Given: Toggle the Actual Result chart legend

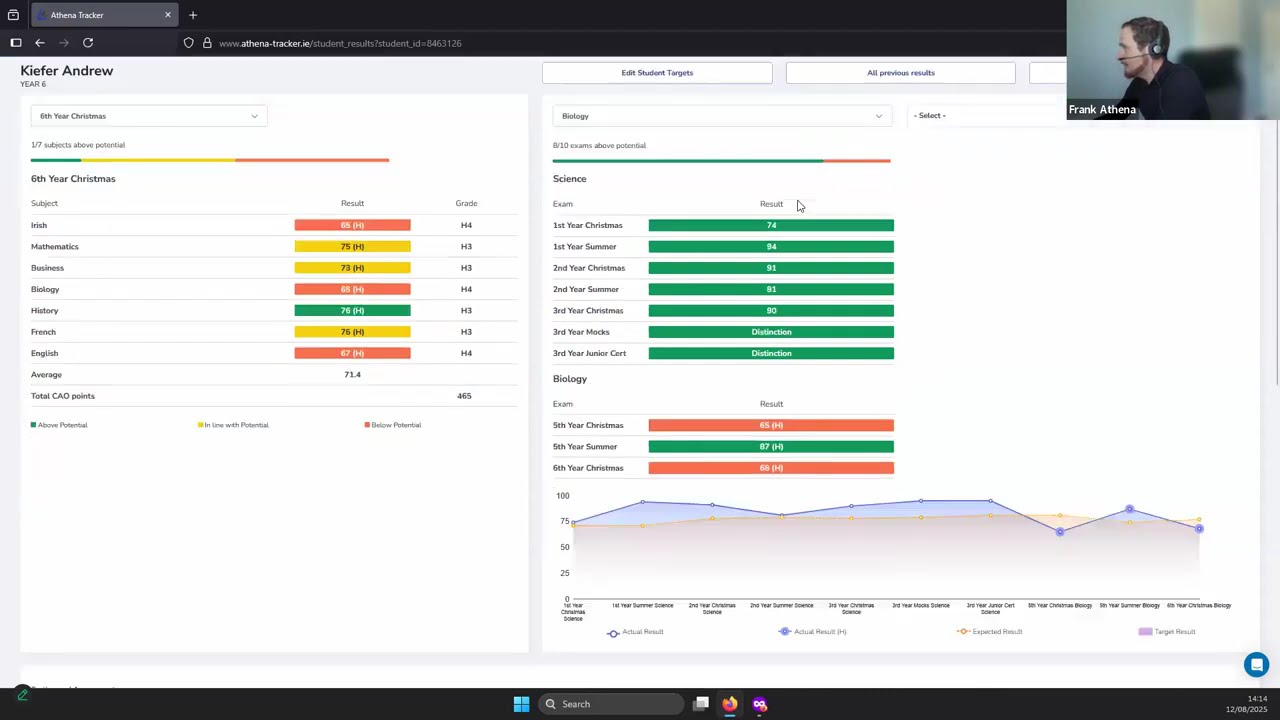Looking at the screenshot, I should (x=636, y=632).
